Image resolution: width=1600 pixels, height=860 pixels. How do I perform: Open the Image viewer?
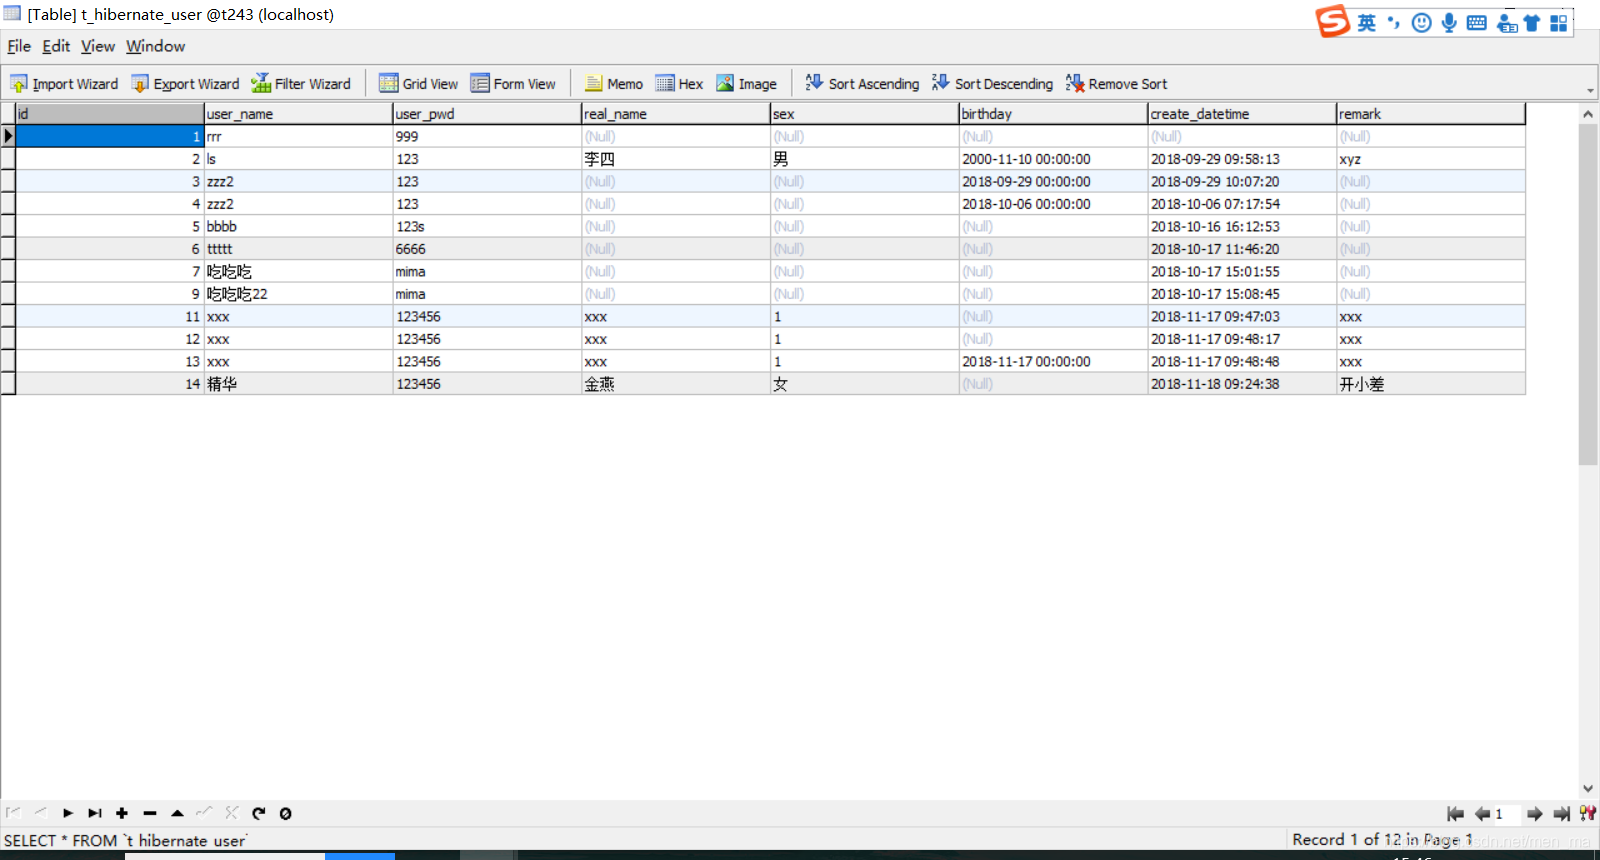click(746, 84)
